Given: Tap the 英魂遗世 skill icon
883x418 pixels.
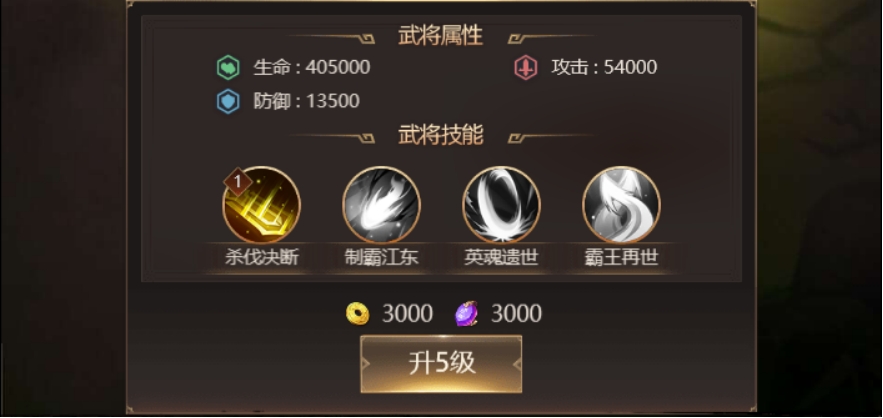Looking at the screenshot, I should 502,205.
